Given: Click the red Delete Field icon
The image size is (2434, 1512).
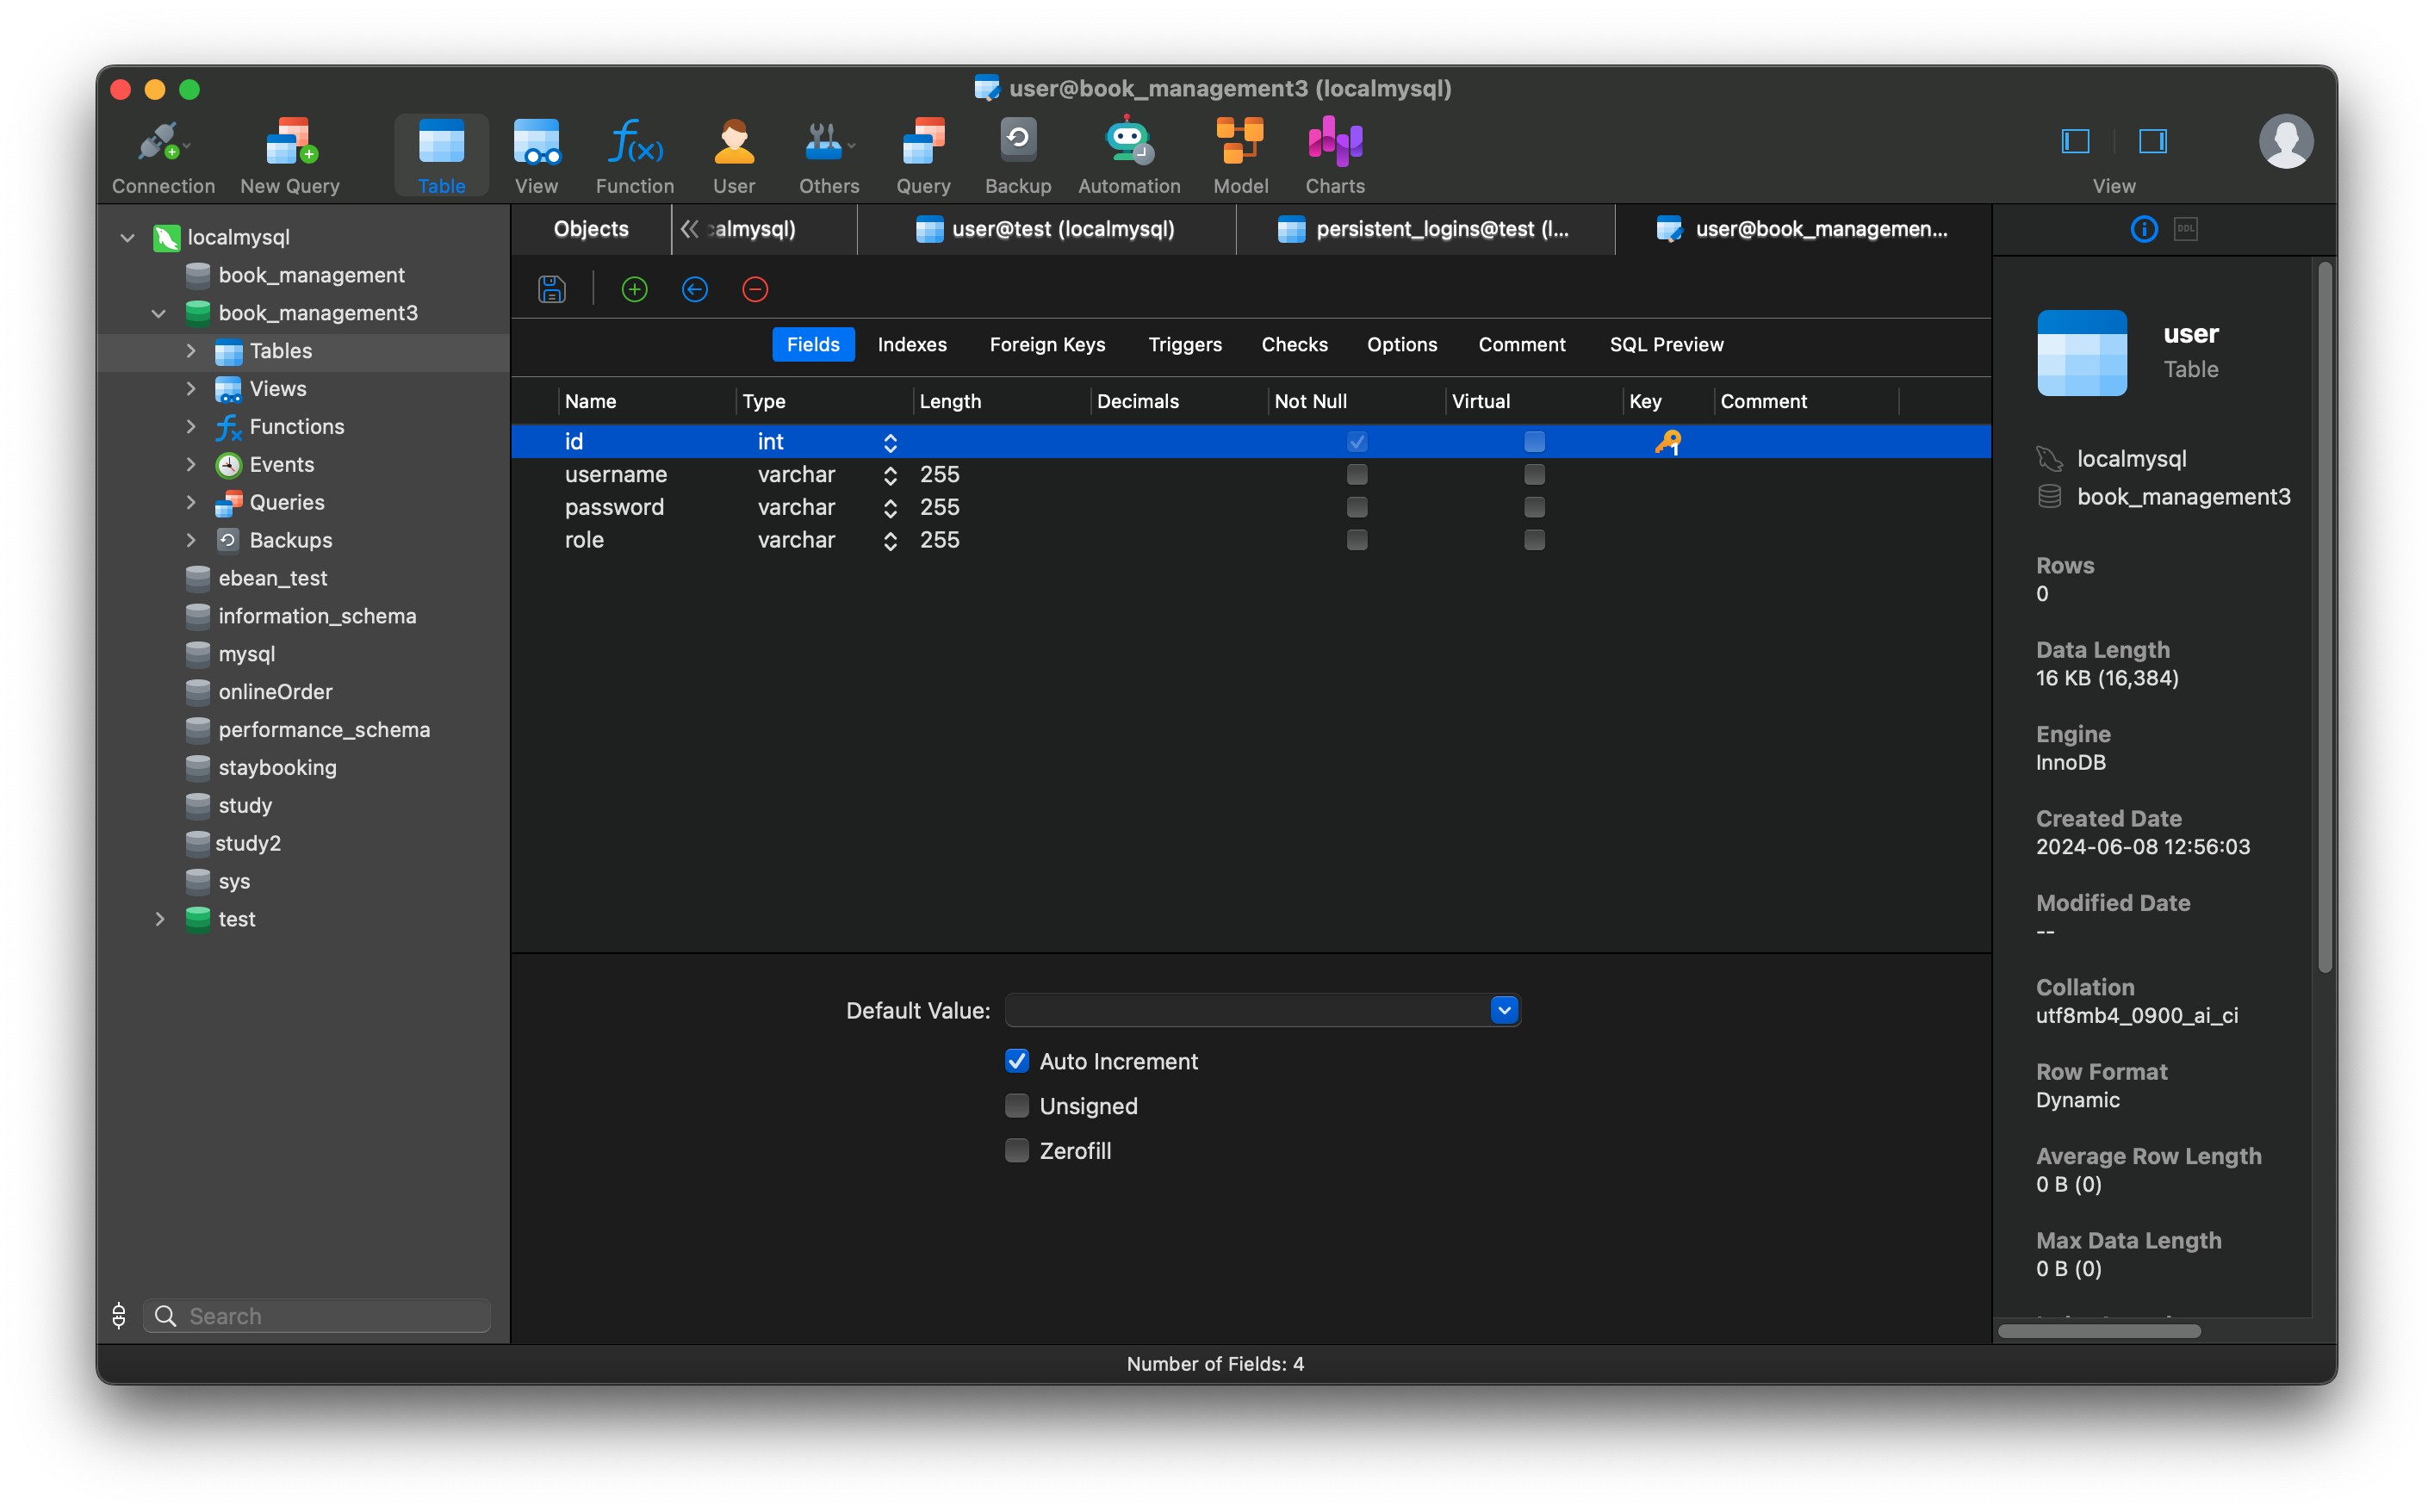Looking at the screenshot, I should [x=755, y=289].
